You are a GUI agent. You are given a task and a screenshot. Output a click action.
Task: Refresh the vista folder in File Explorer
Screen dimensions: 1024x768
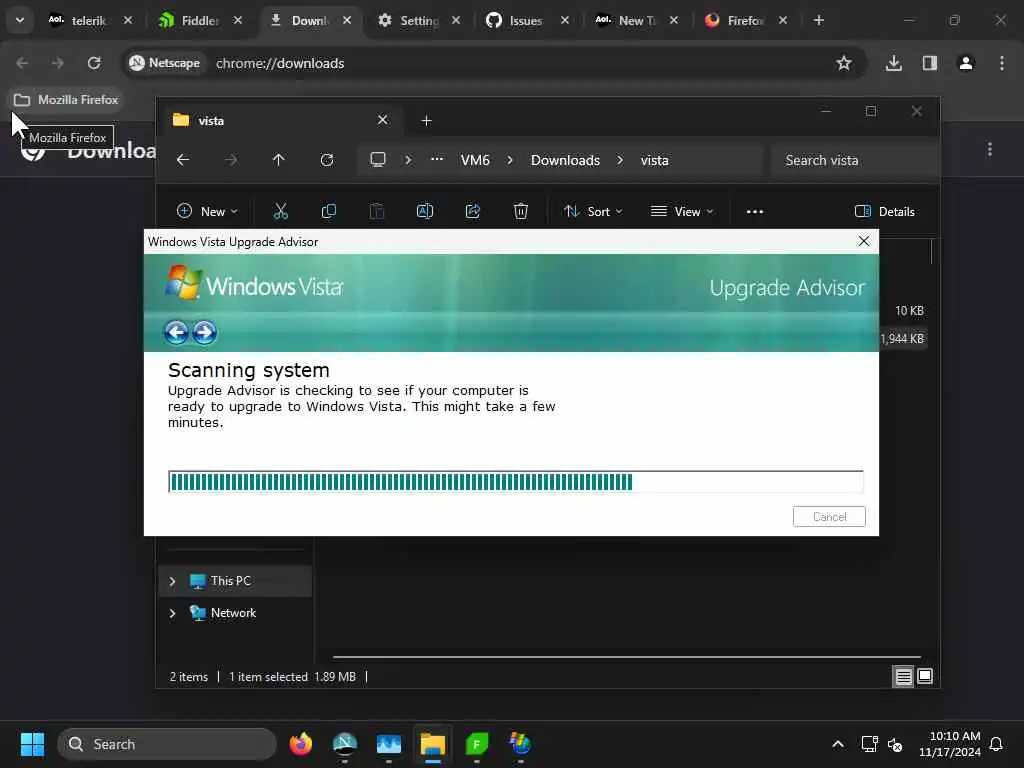[x=327, y=160]
